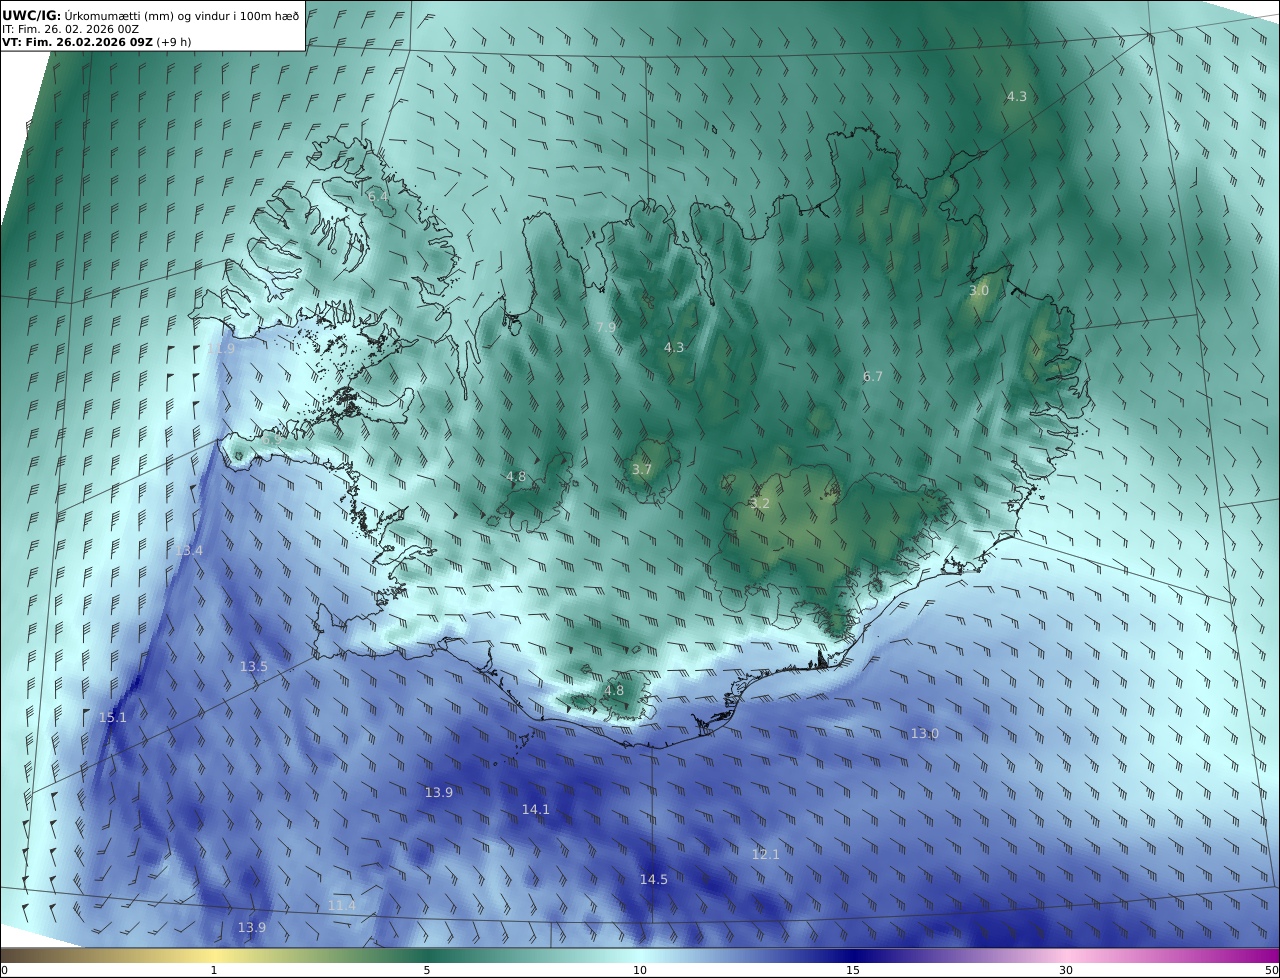Click the "VT: Fim. 26.02.2026 09Z (+9 h)" line
The height and width of the screenshot is (978, 1280).
(x=97, y=42)
